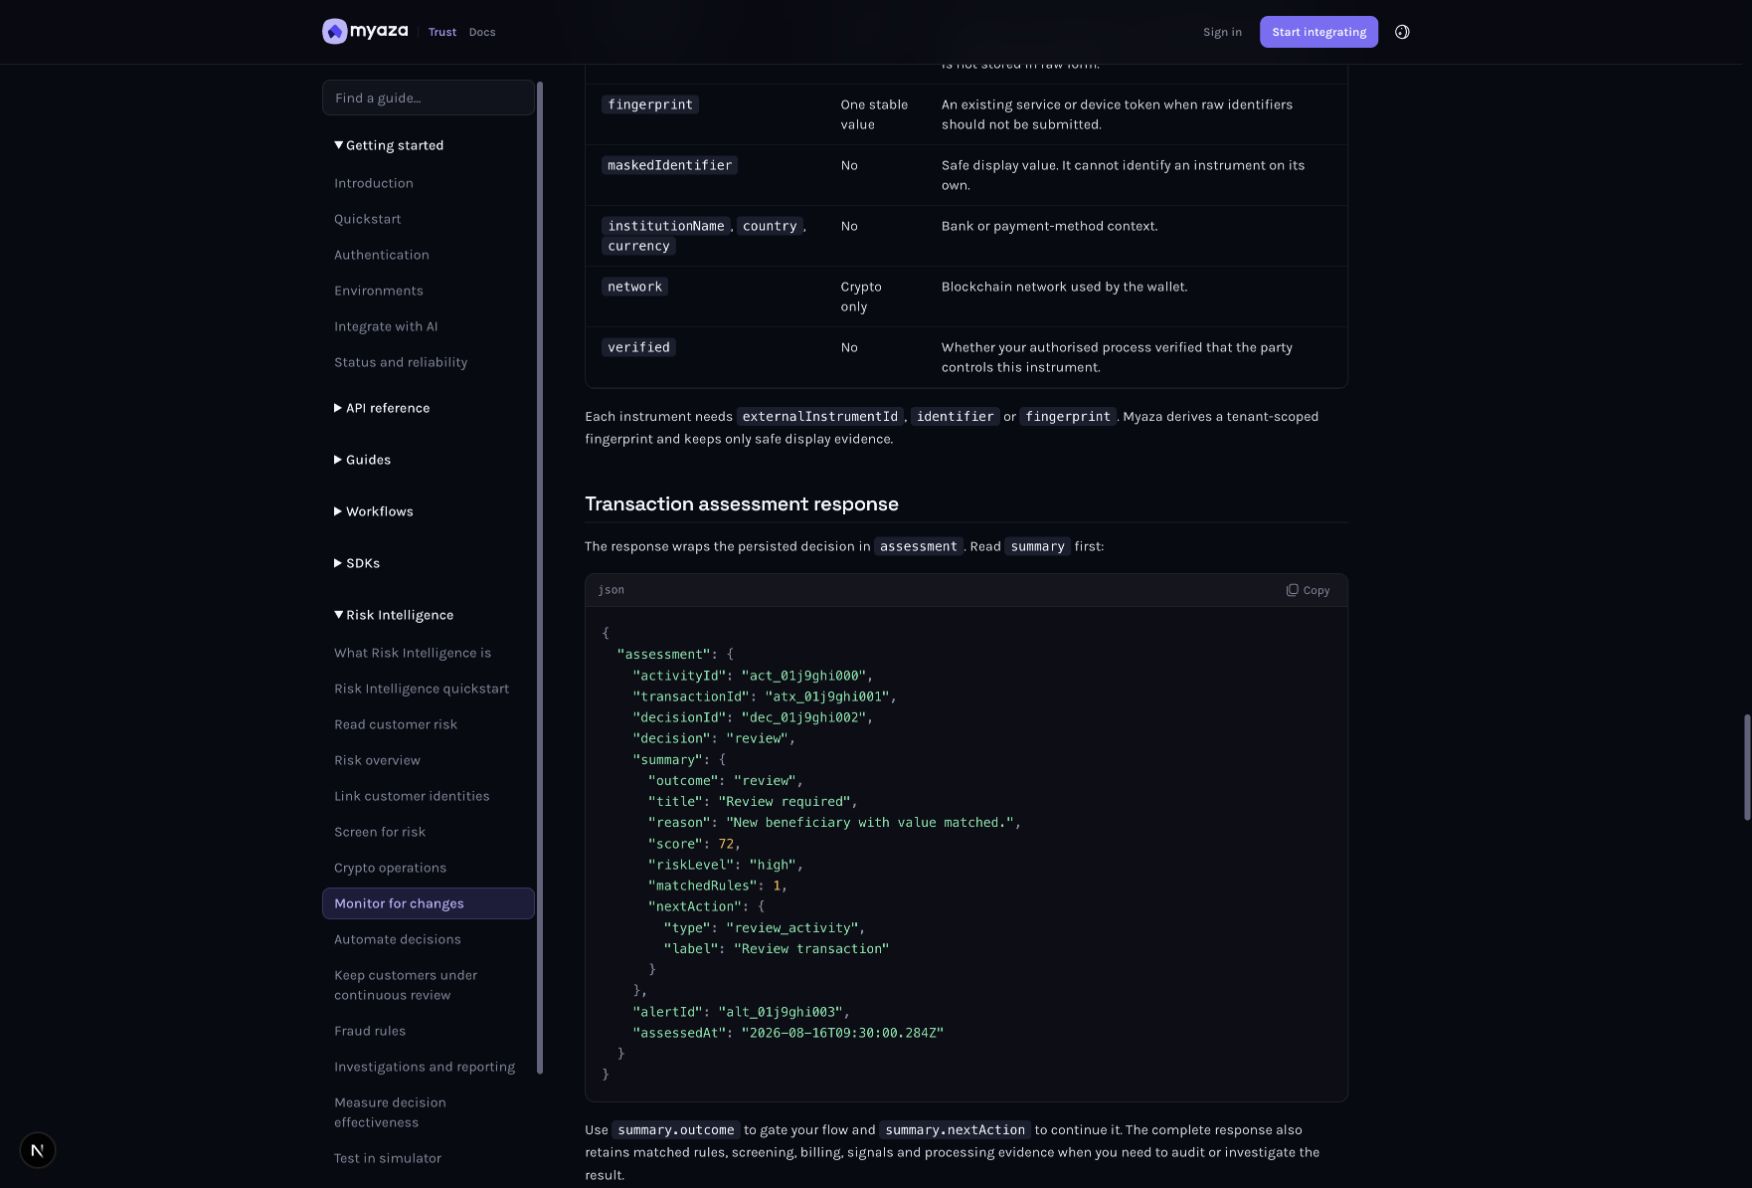This screenshot has height=1188, width=1752.
Task: Collapse the Risk Intelligence section
Action: click(x=394, y=615)
